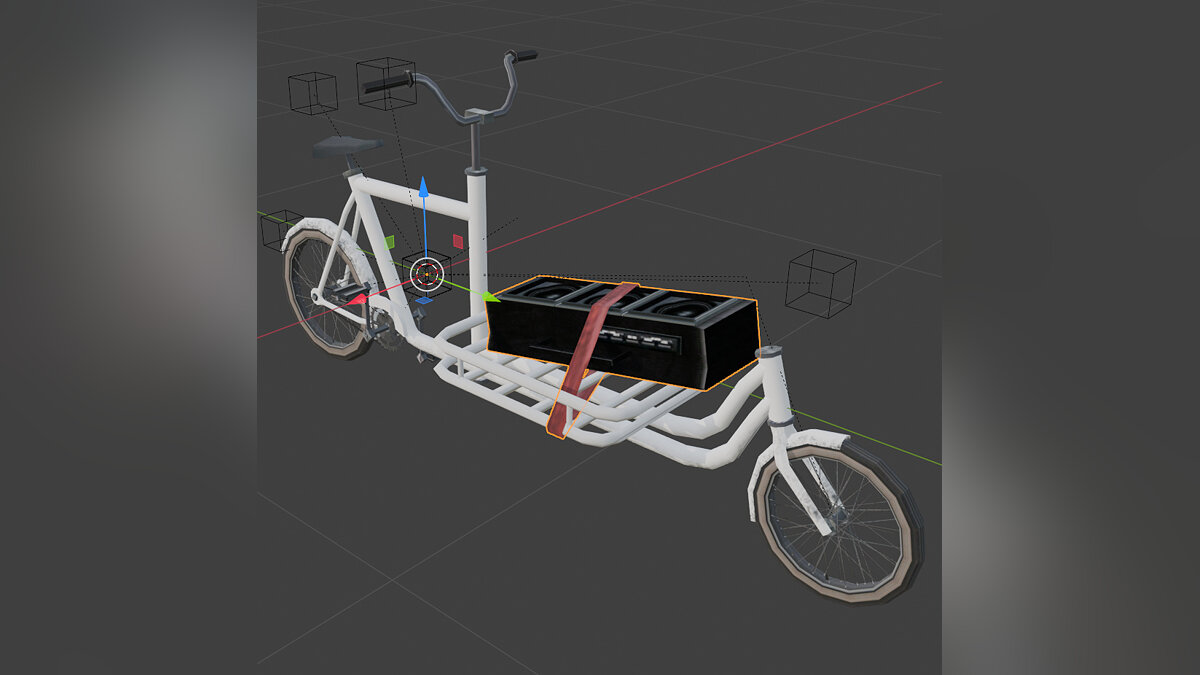Select the wireframe empty cube above the saddle
This screenshot has height=675, width=1200.
313,92
